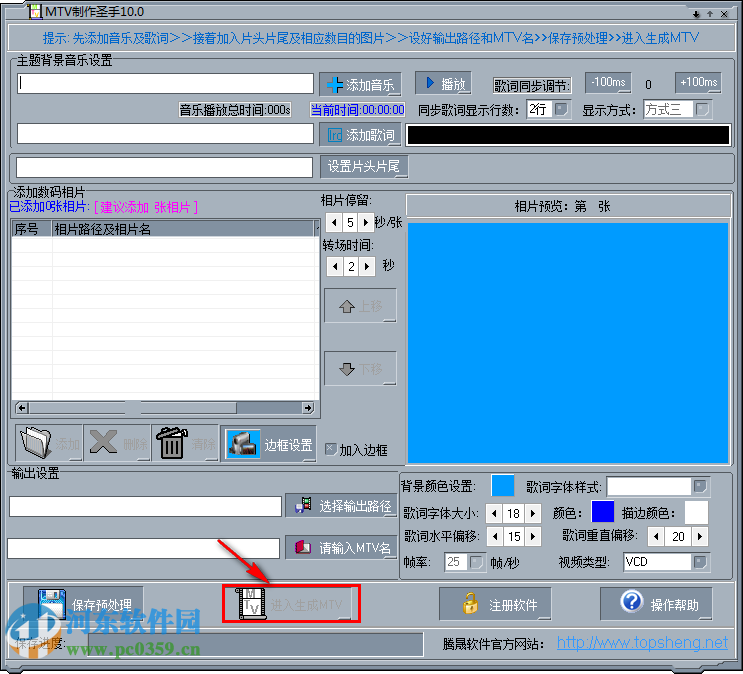743x674 pixels.
Task: Increase 歌词水平偏移 value
Action: (x=533, y=537)
